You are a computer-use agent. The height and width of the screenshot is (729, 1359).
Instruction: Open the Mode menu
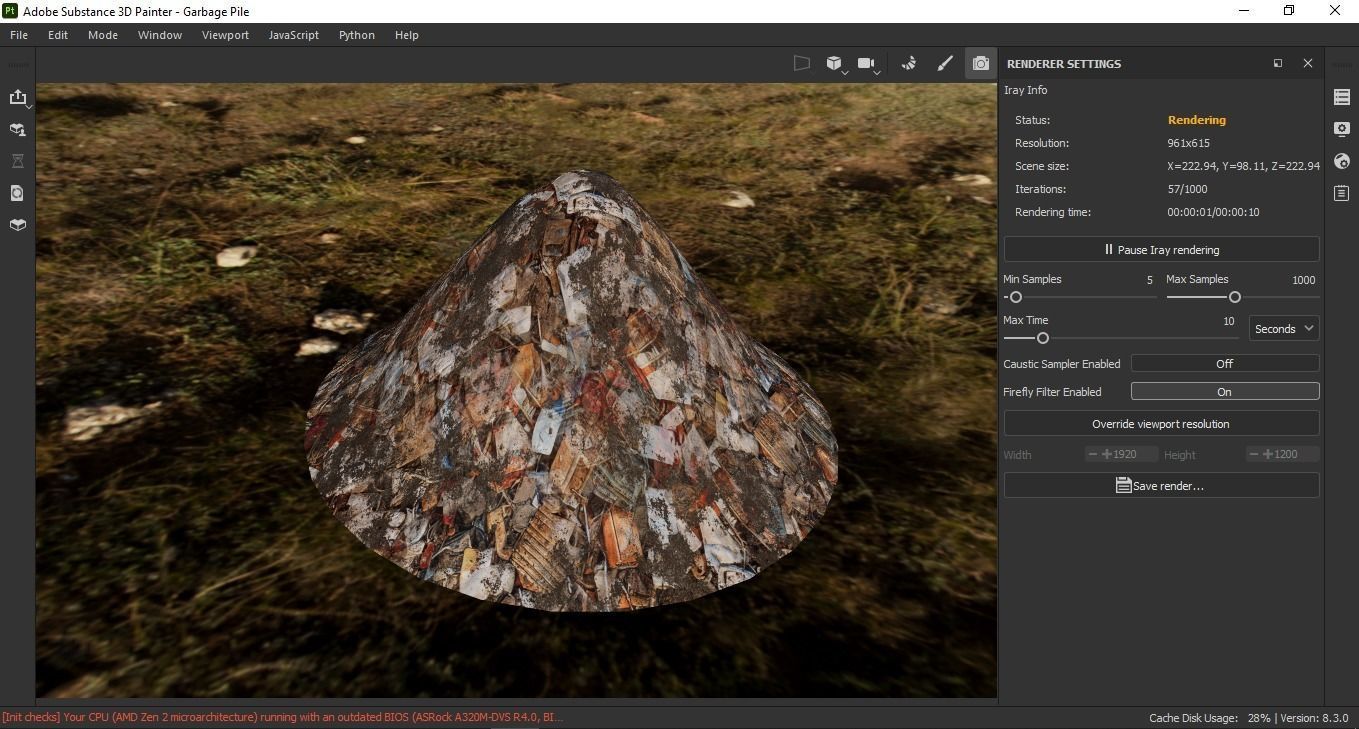click(103, 35)
